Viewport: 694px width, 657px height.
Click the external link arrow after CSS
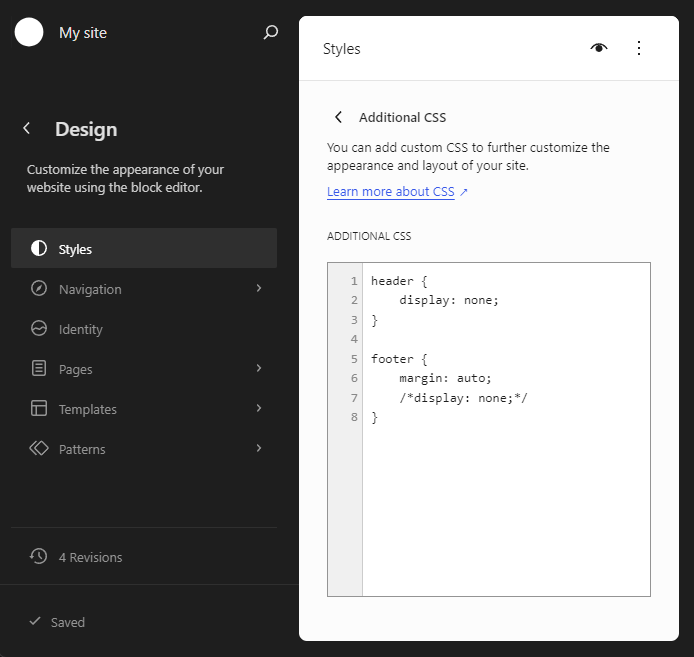tap(463, 192)
